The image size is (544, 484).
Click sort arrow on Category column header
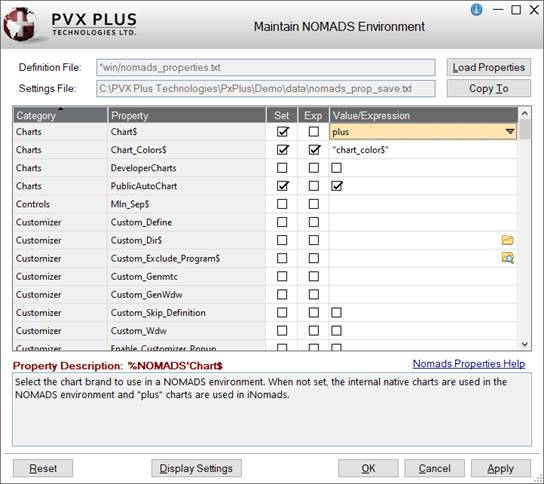point(61,109)
